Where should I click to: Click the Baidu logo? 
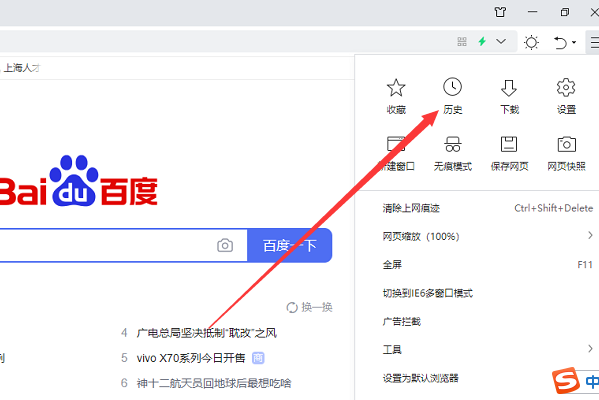pos(78,181)
